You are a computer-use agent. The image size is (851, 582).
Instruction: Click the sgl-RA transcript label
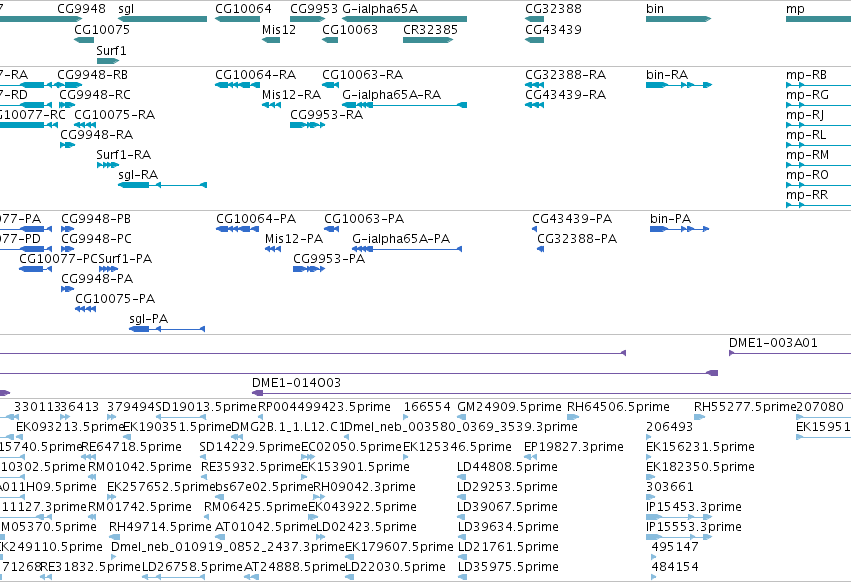pyautogui.click(x=138, y=175)
